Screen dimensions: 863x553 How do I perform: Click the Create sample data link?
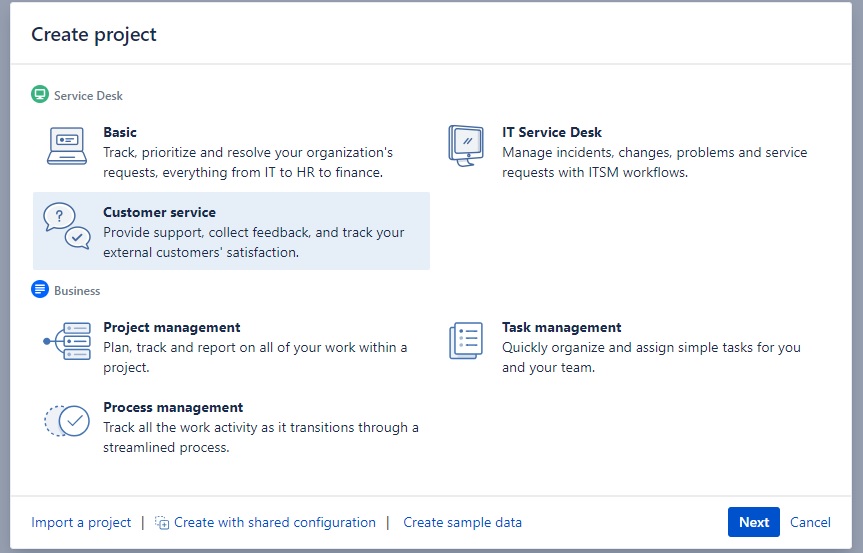pos(462,522)
